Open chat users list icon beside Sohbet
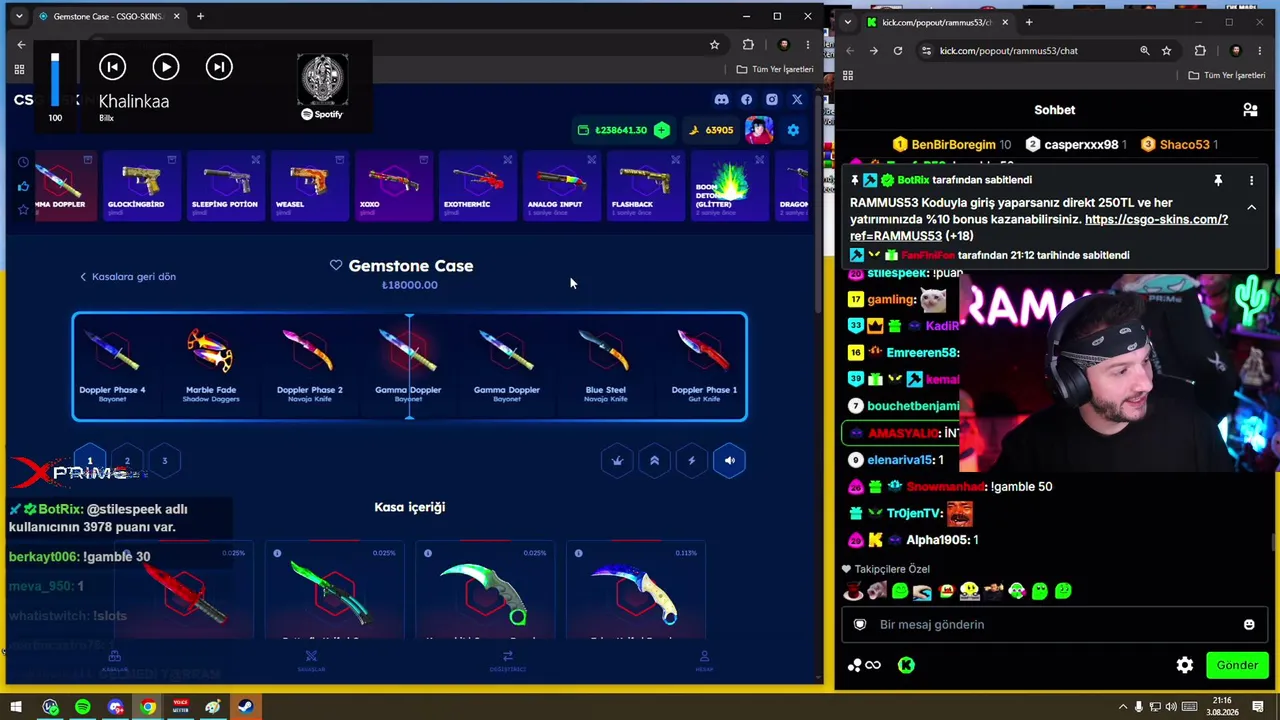The height and width of the screenshot is (720, 1280). click(x=1250, y=110)
